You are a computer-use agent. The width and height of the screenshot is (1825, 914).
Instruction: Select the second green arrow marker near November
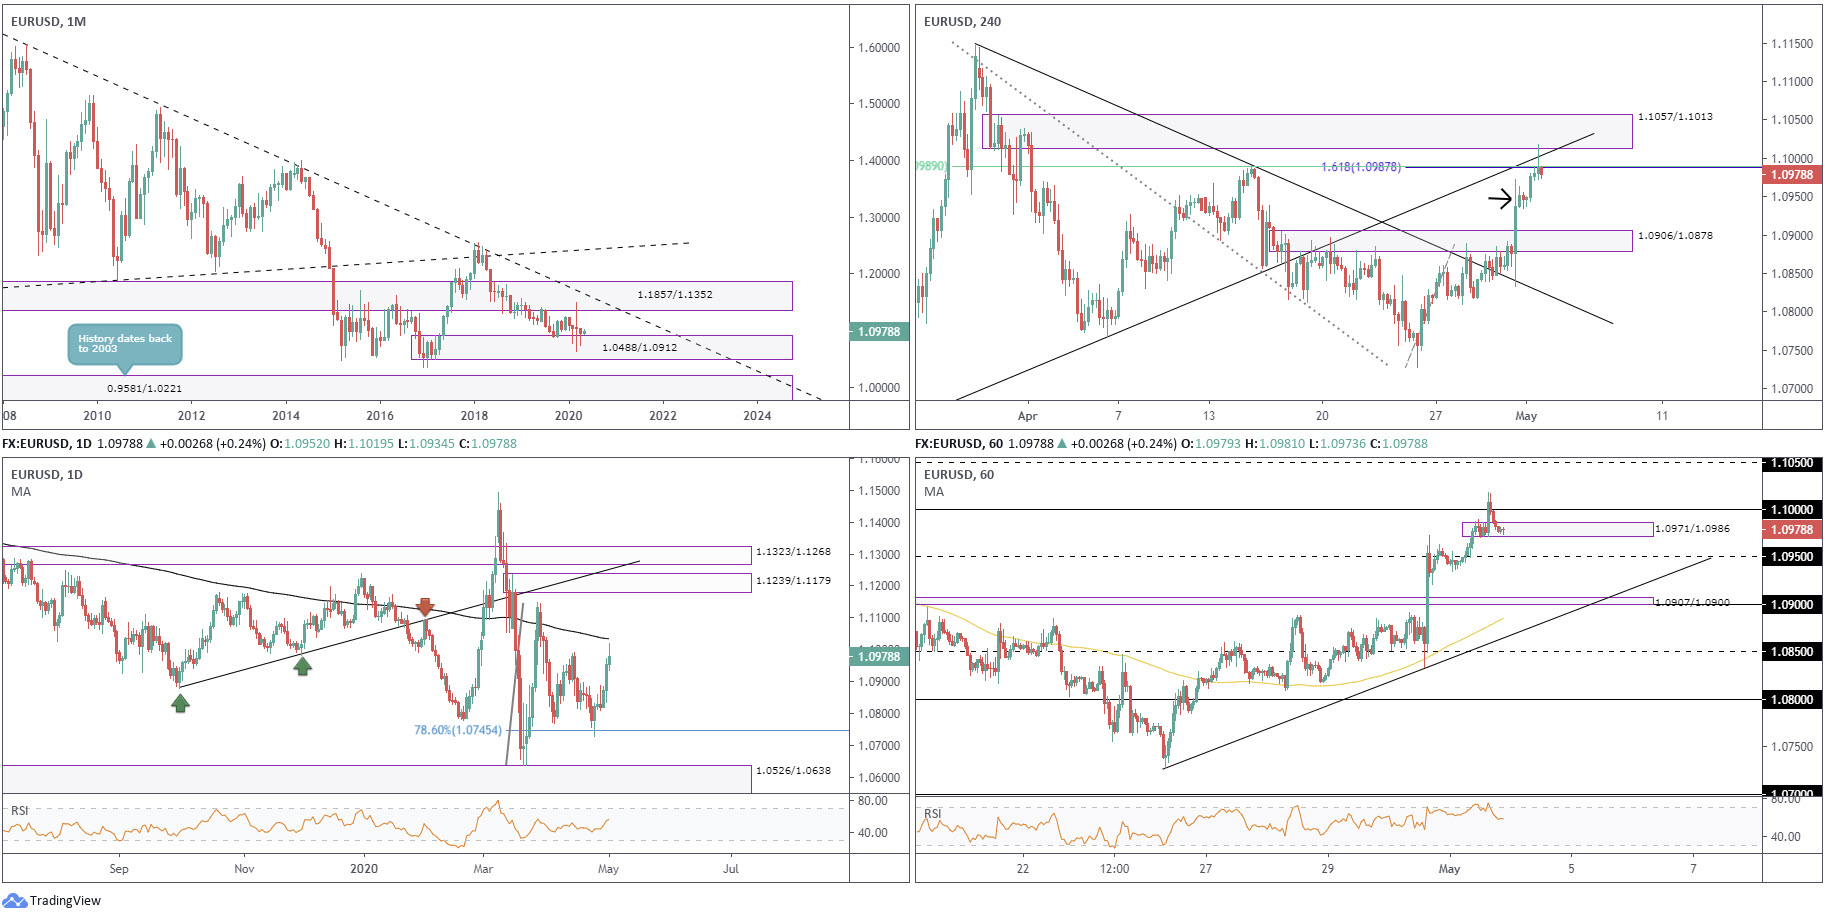(x=302, y=665)
